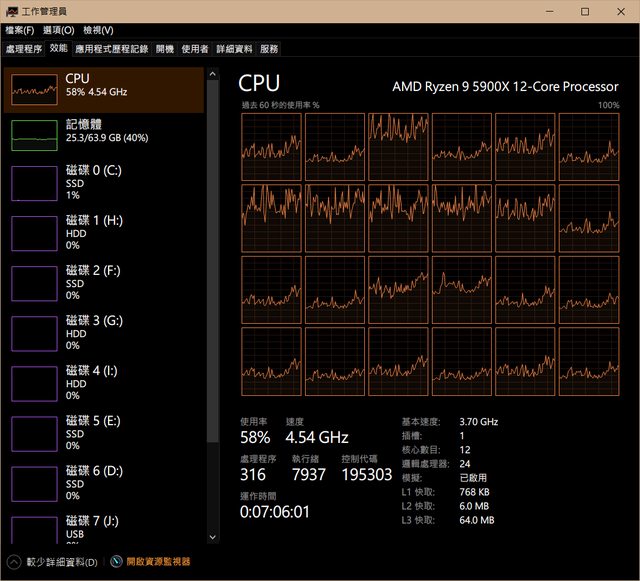Click the first logical processor graph
This screenshot has width=640, height=581.
tap(271, 146)
